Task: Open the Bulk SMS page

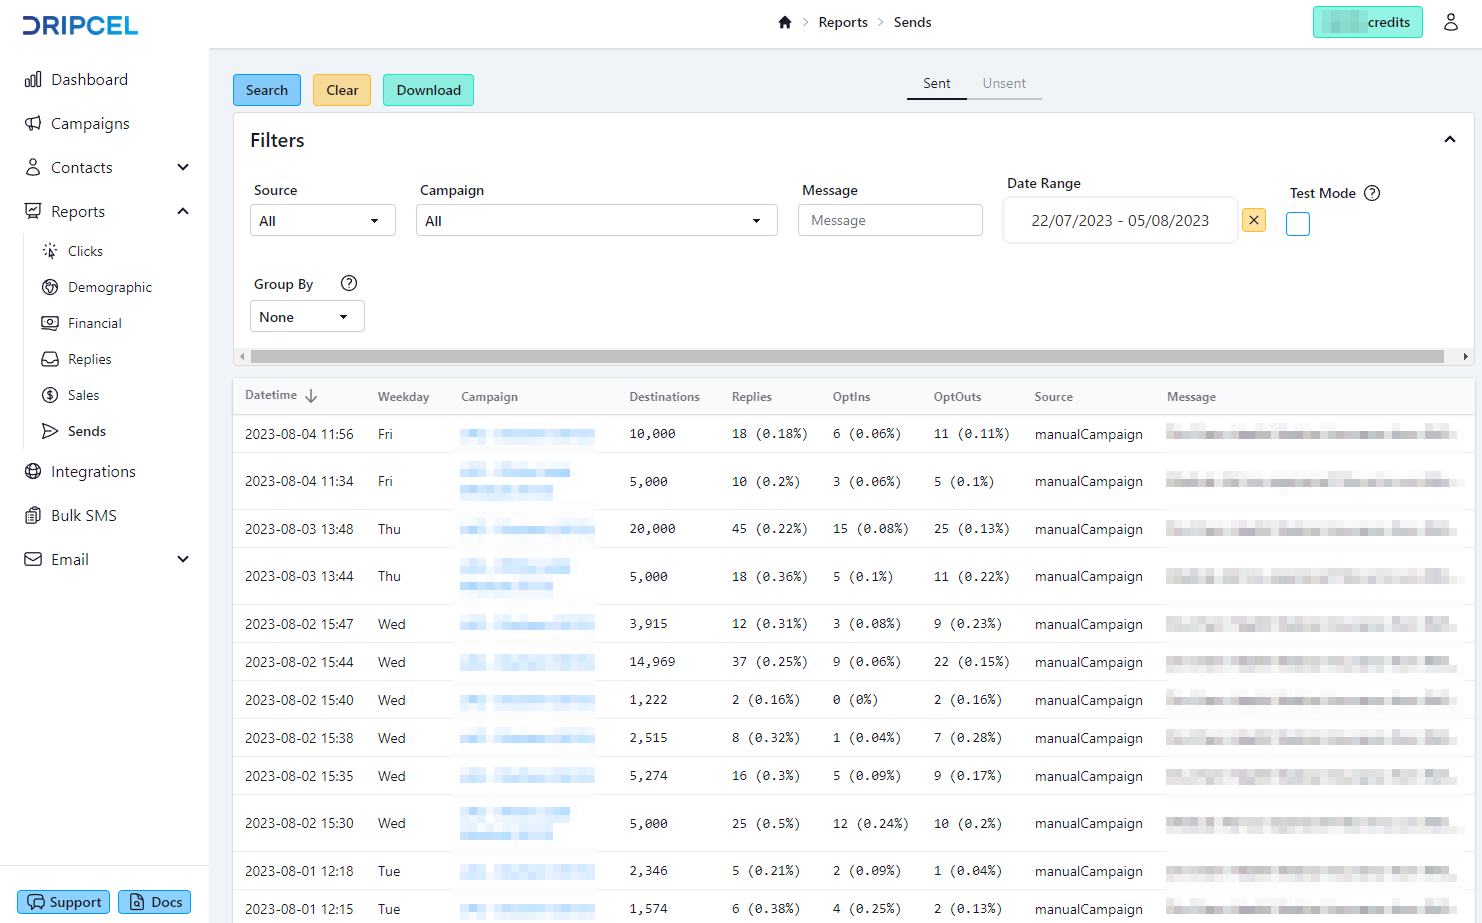Action: [84, 515]
